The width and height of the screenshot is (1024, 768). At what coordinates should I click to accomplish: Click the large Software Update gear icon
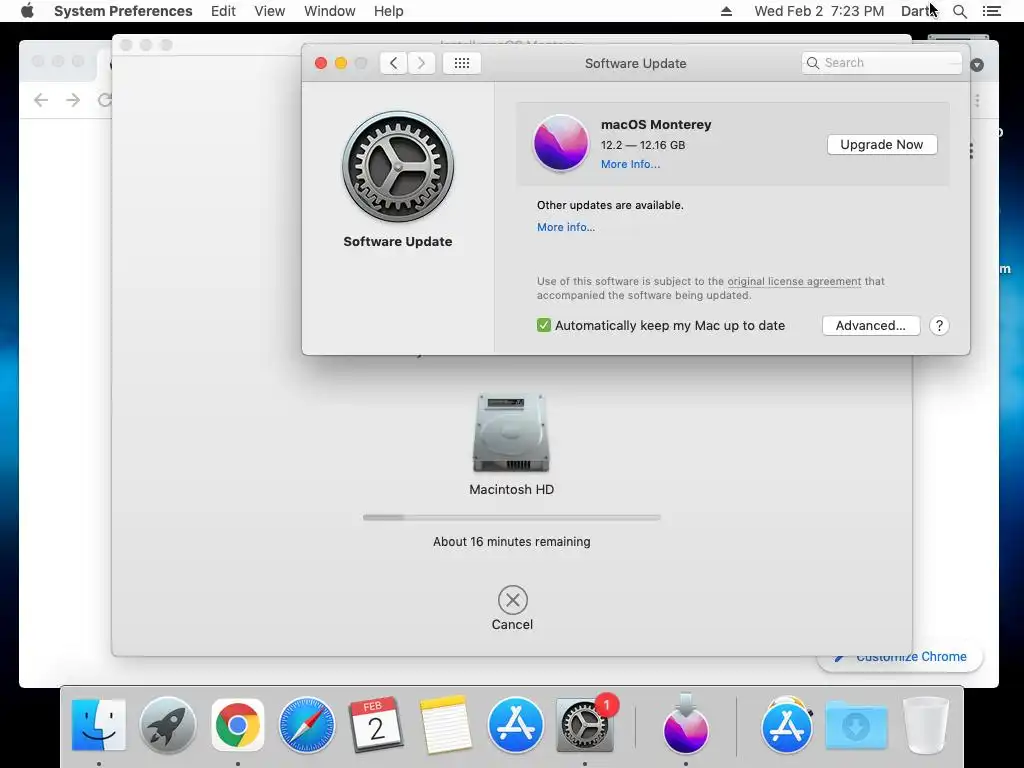pyautogui.click(x=398, y=167)
